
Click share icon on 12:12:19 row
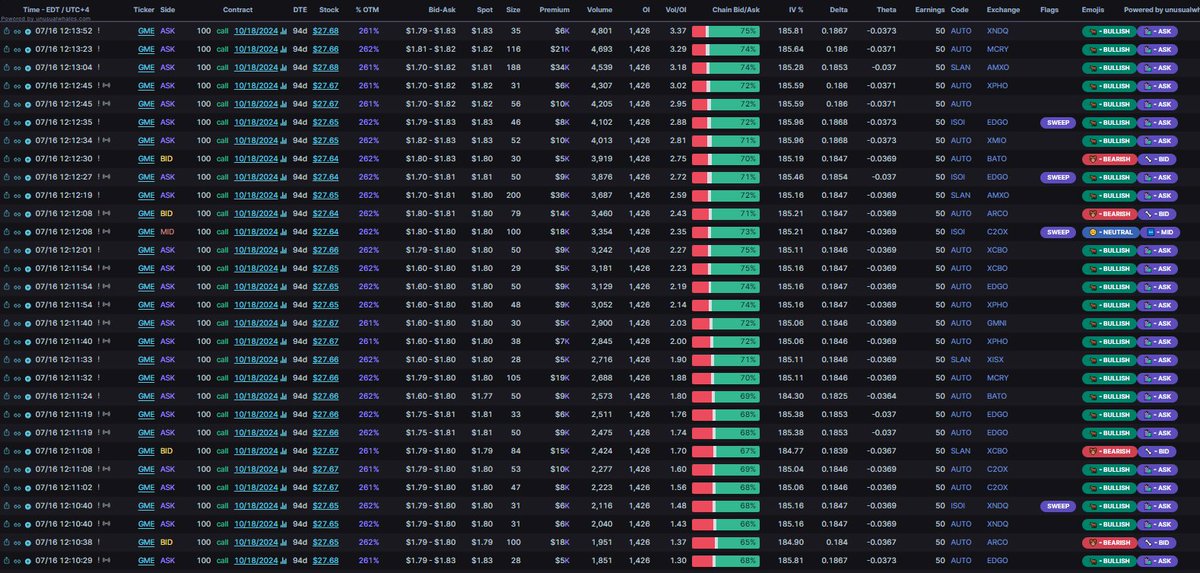click(x=6, y=193)
